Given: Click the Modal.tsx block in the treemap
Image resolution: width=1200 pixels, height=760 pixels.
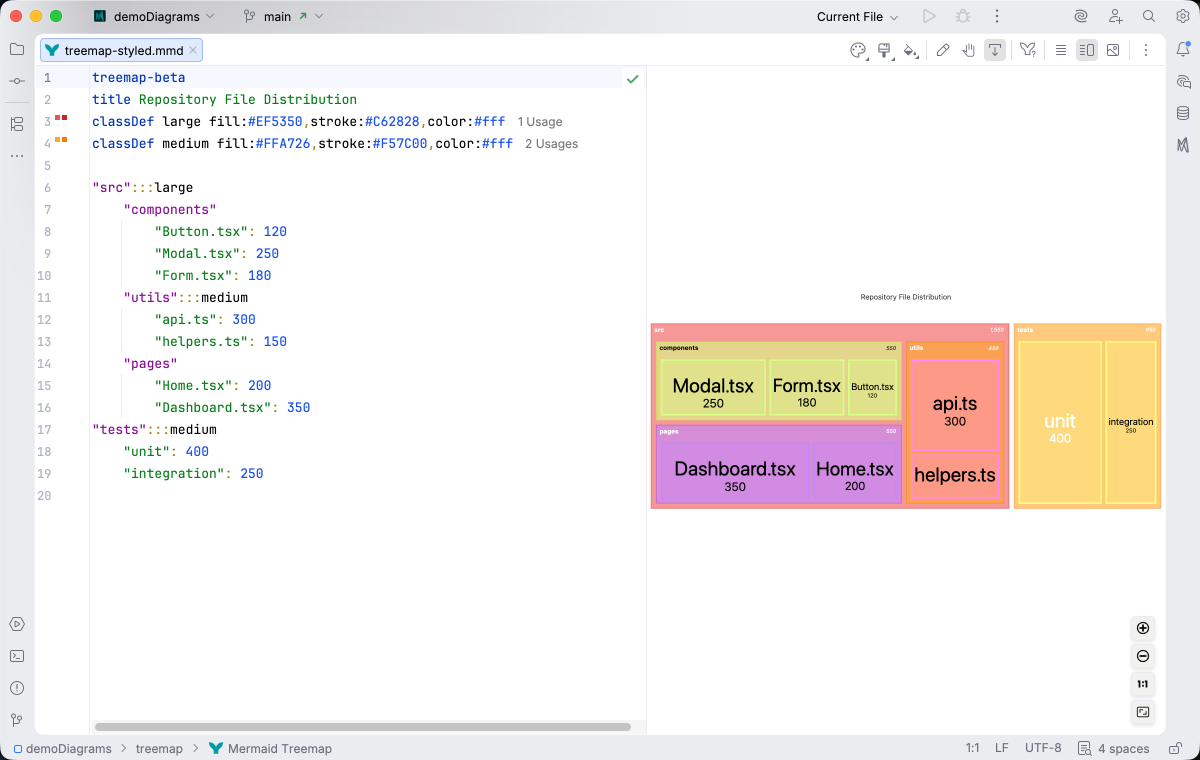Looking at the screenshot, I should pos(712,387).
